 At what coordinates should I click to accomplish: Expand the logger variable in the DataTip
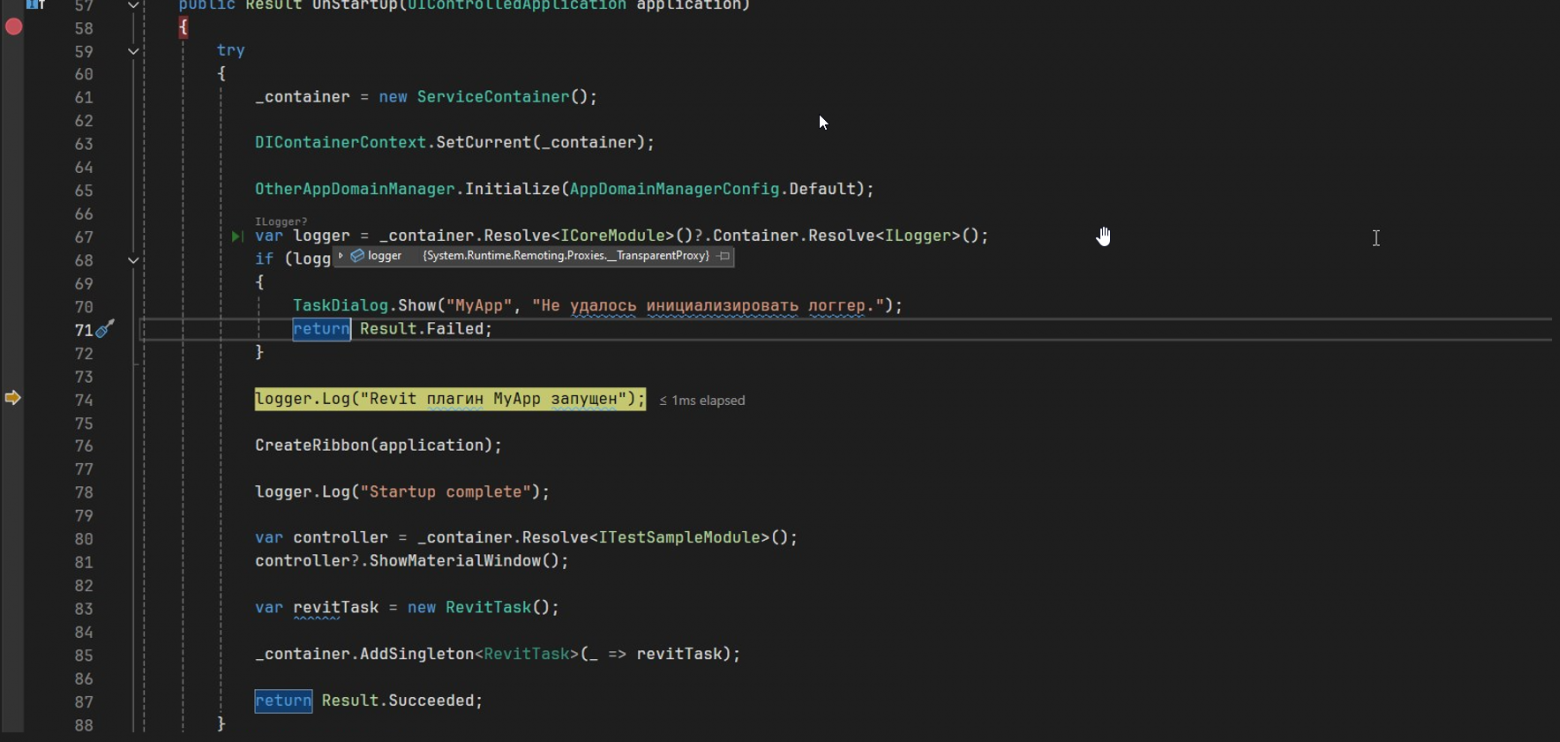pos(340,257)
